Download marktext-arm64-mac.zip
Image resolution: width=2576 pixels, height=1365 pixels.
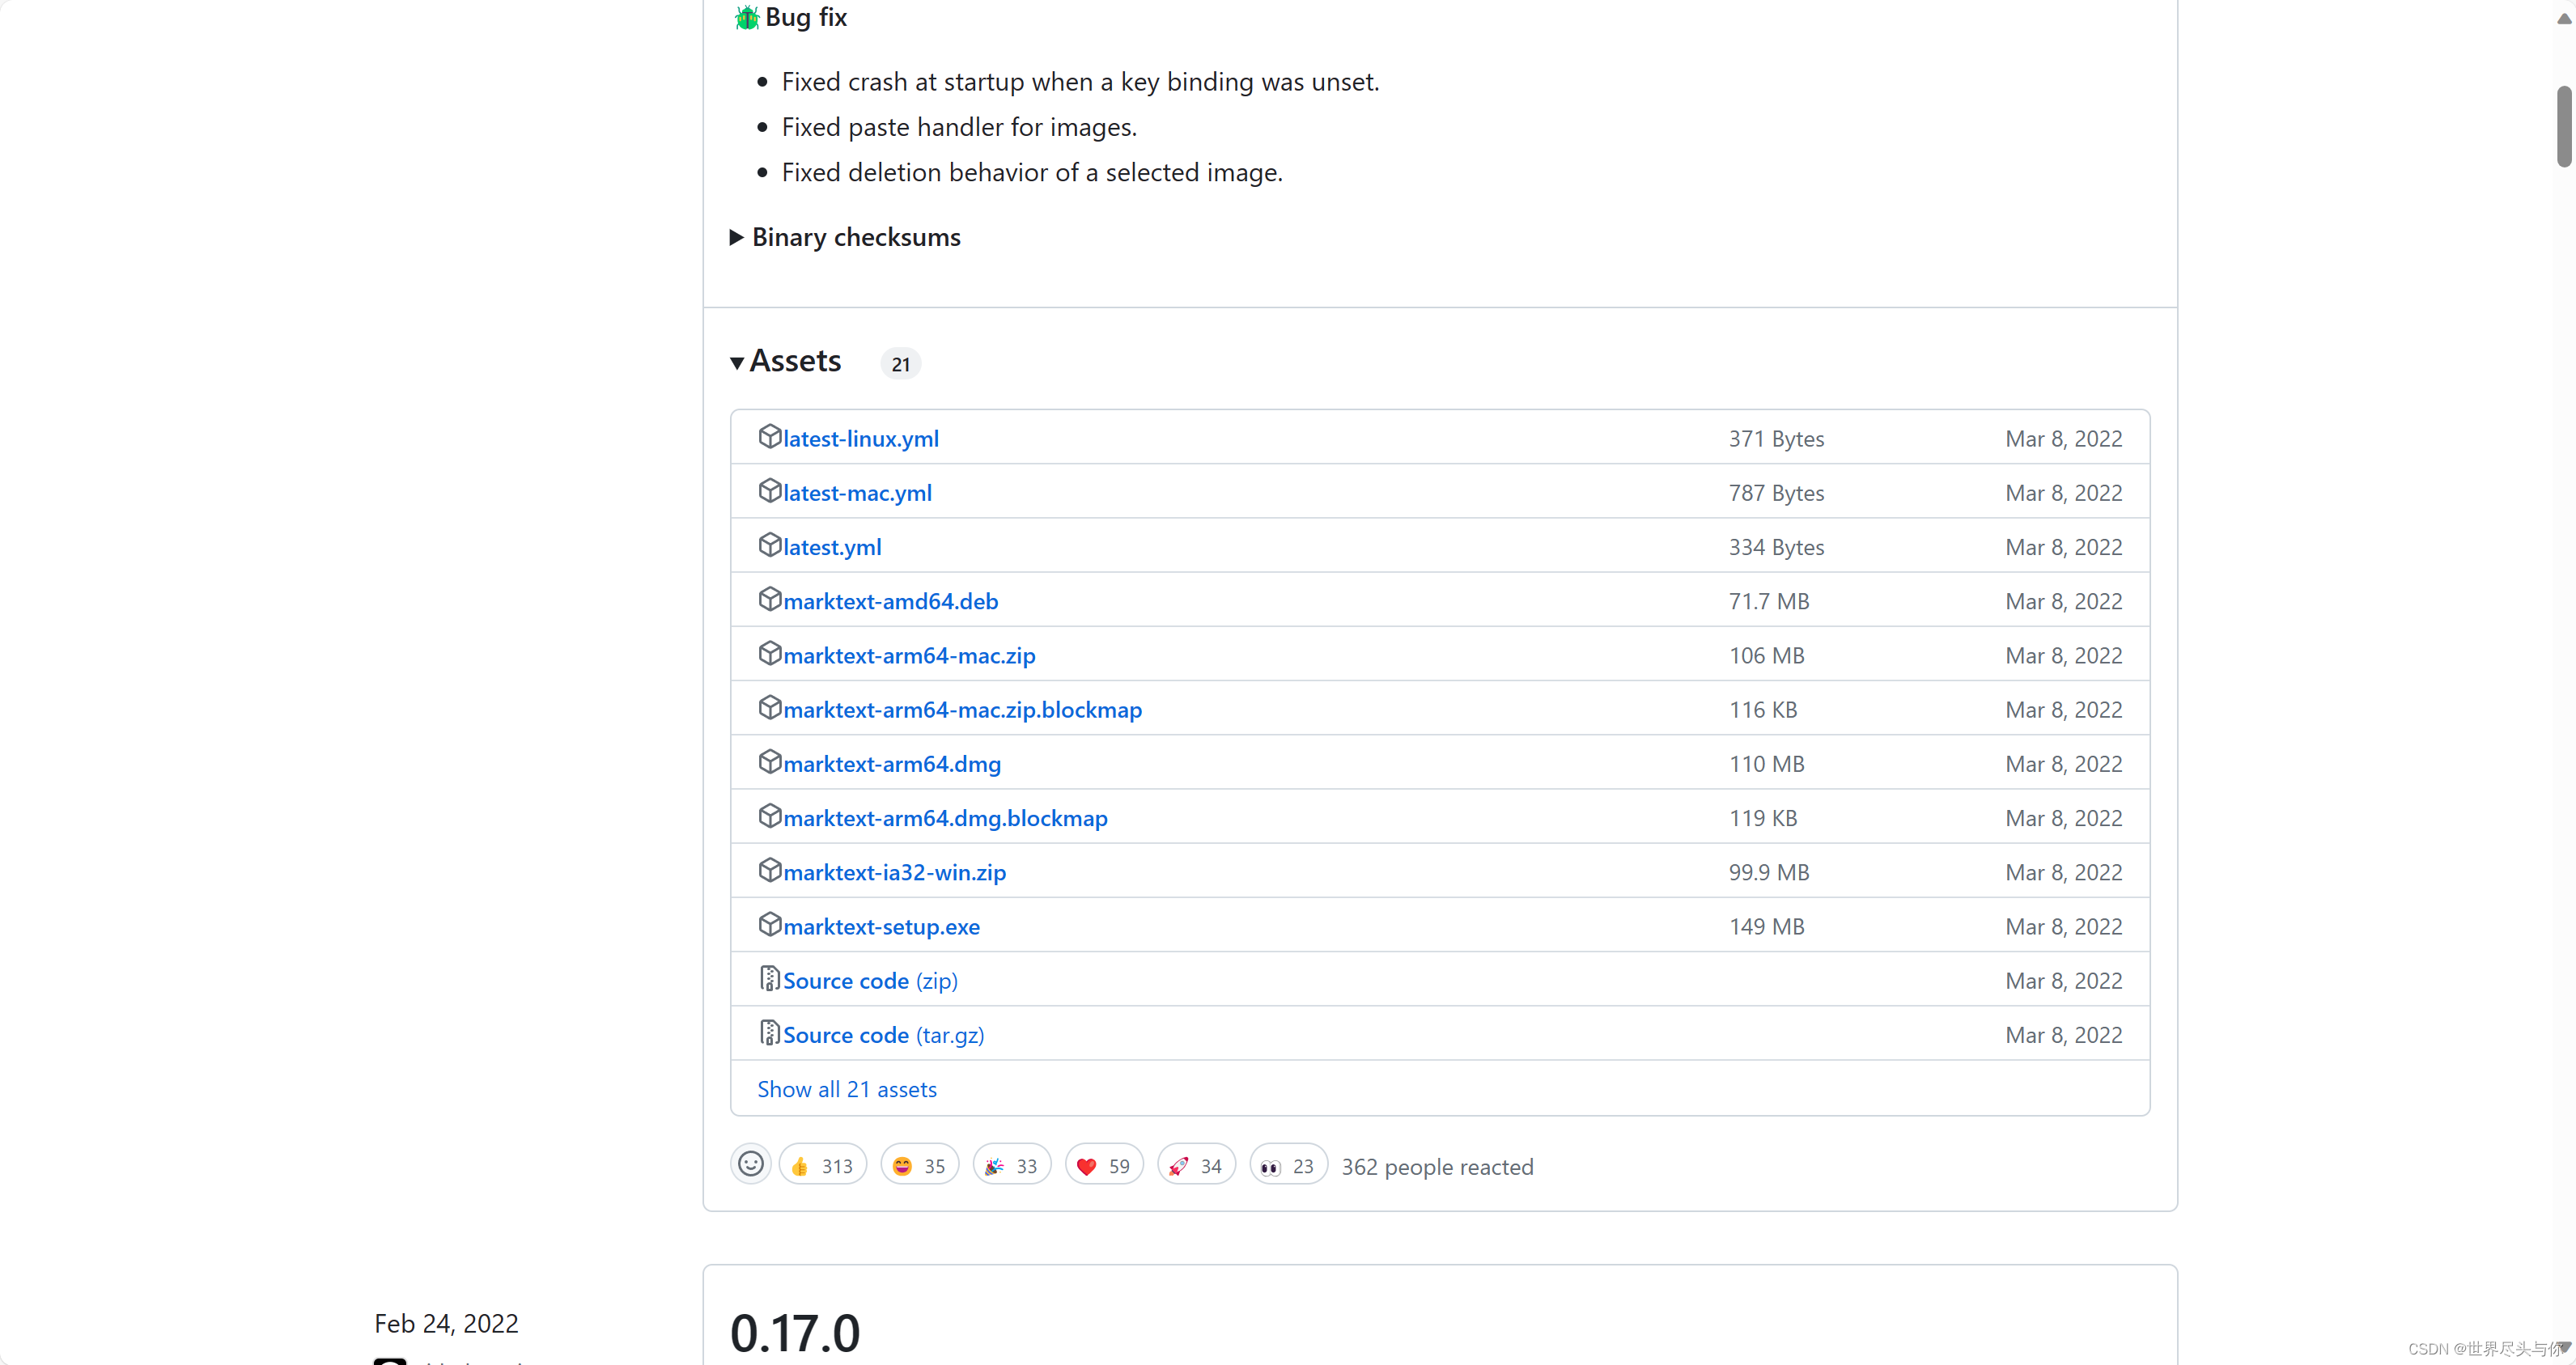click(x=908, y=654)
